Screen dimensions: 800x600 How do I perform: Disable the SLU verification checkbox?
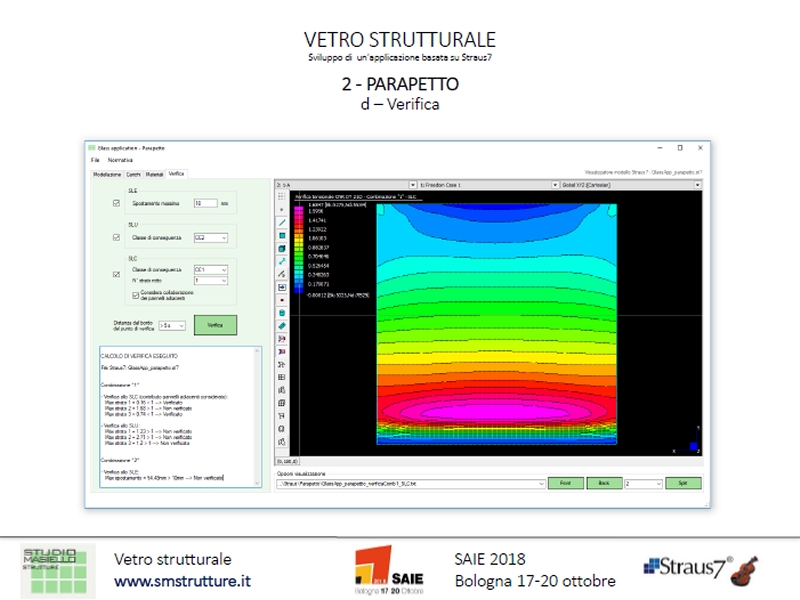116,237
